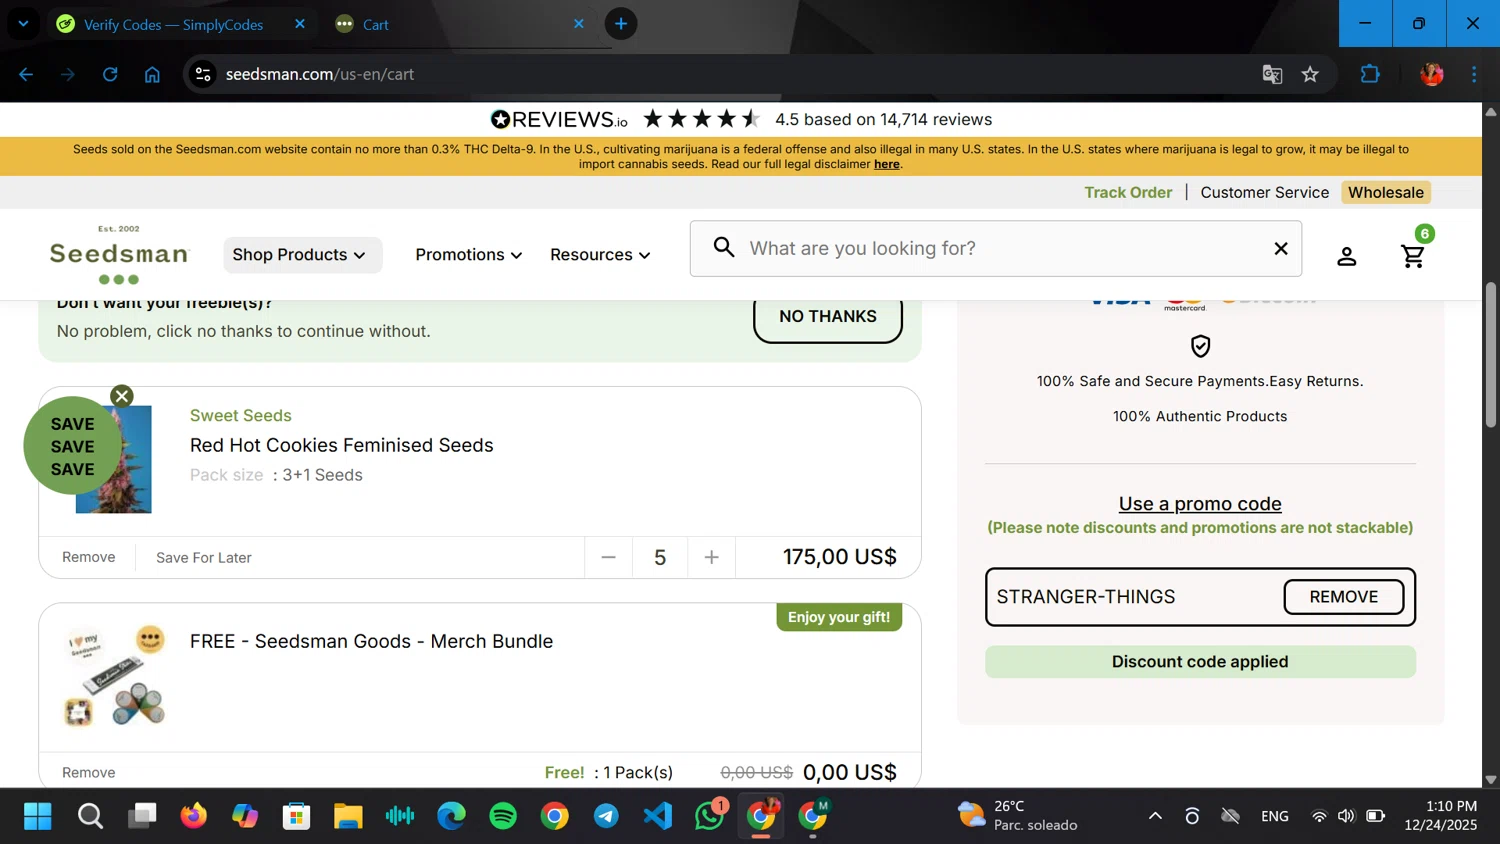Screen dimensions: 1500x844
Task: Increase Red Hot Cookies quantity
Action: pyautogui.click(x=711, y=557)
